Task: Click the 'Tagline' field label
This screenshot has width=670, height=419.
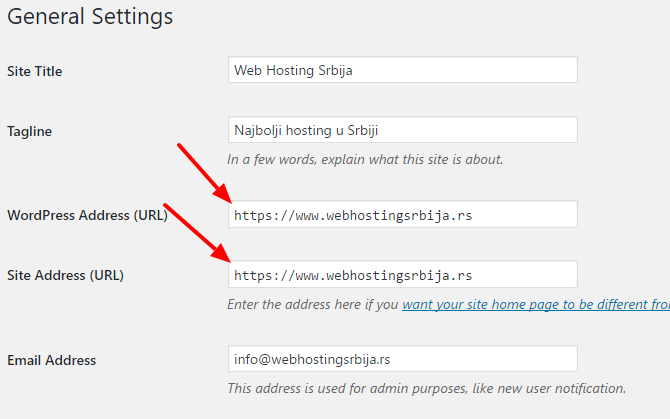Action: pos(29,131)
